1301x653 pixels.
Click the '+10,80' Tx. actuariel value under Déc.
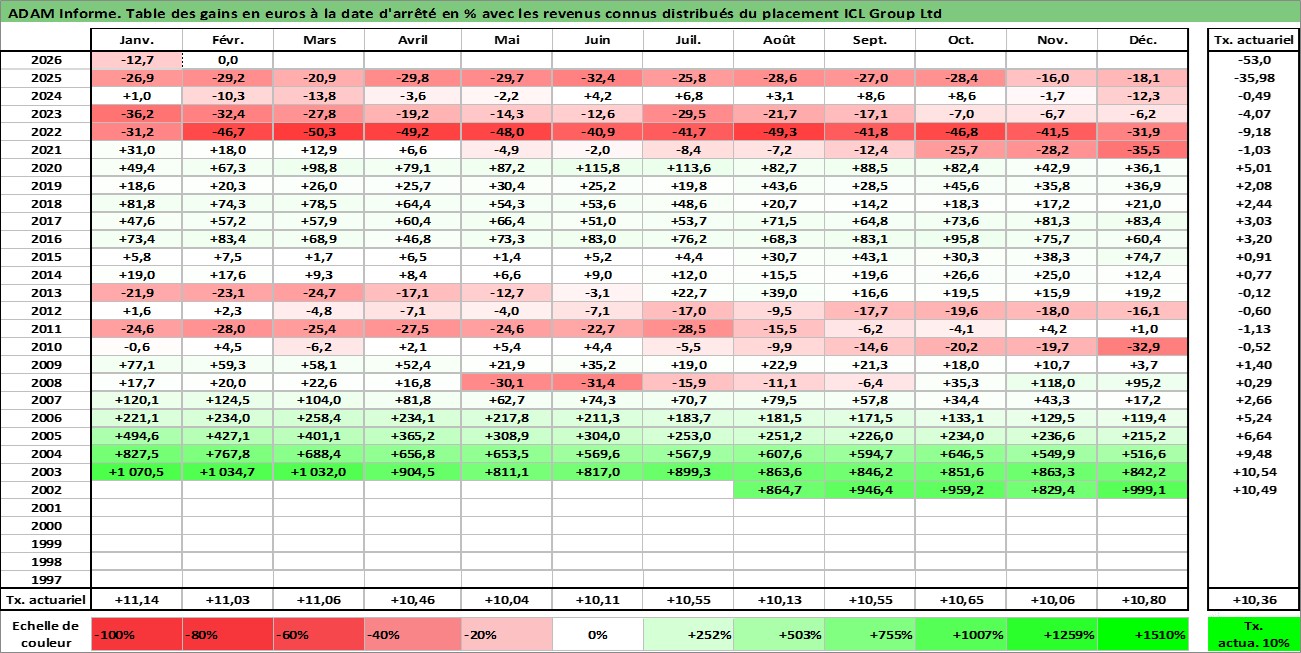pos(1143,600)
